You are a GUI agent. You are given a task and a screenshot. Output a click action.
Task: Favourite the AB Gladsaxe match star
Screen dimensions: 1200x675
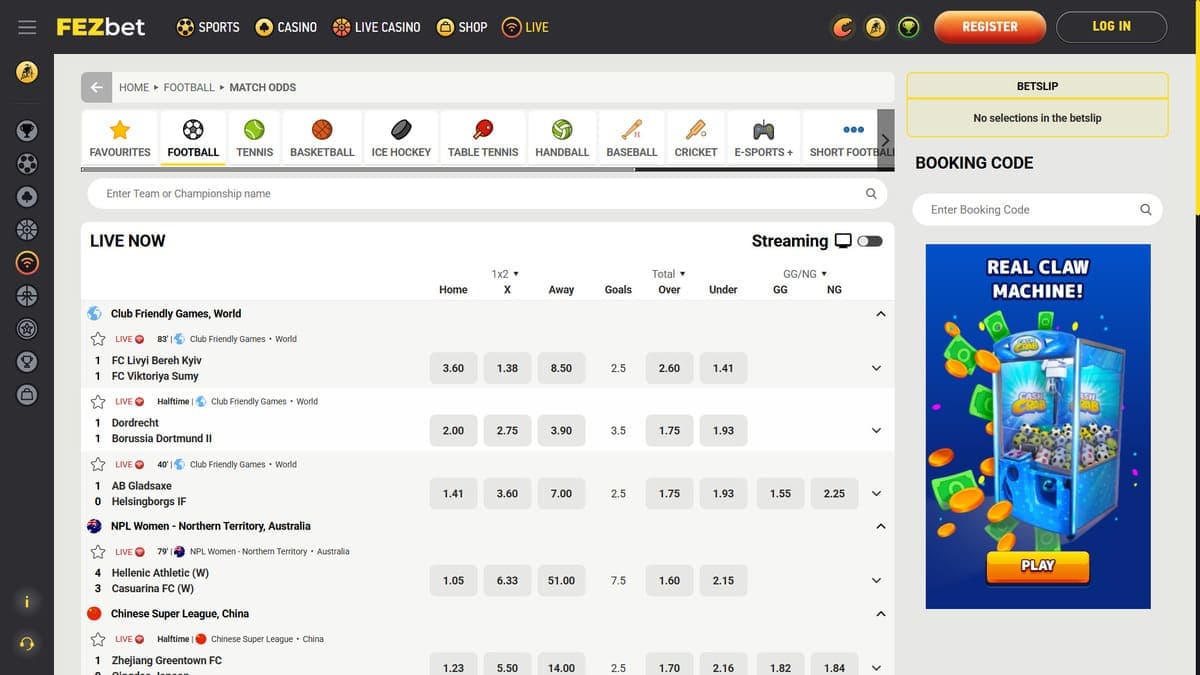pos(98,465)
